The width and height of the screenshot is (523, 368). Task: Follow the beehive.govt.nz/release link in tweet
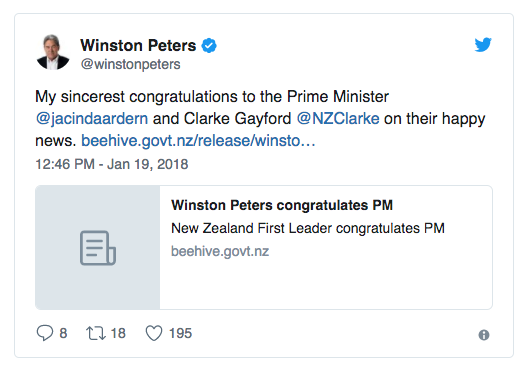[198, 140]
